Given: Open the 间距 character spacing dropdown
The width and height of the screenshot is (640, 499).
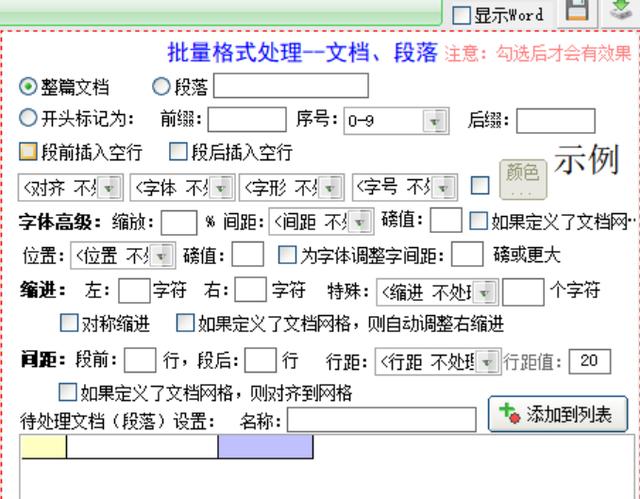Looking at the screenshot, I should (321, 222).
